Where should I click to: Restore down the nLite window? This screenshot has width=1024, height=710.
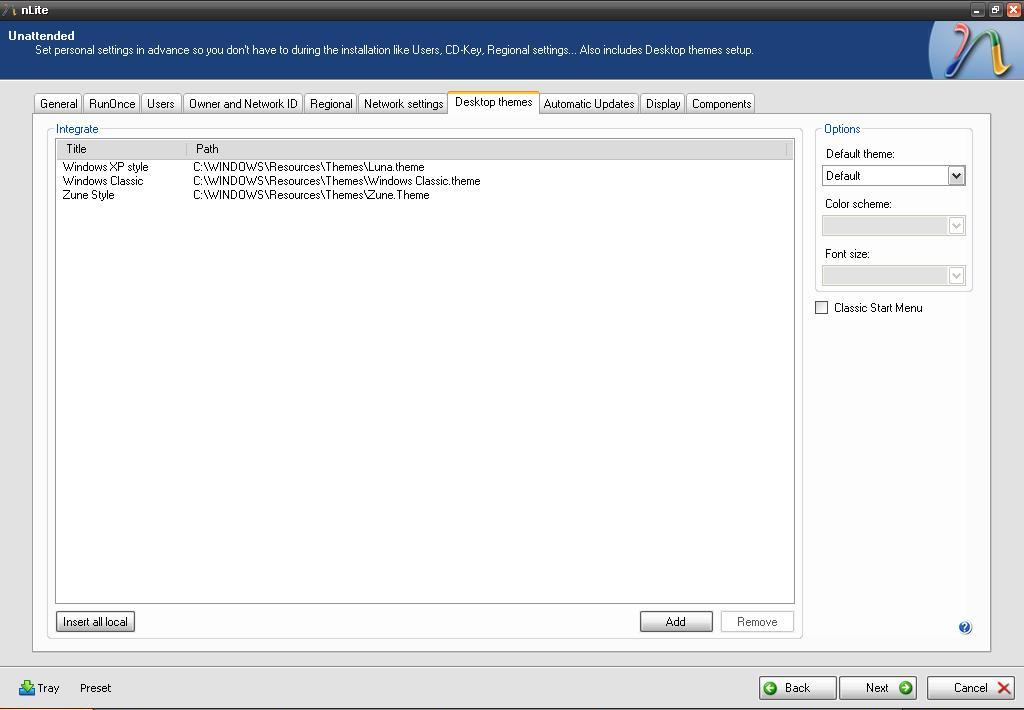(x=995, y=10)
